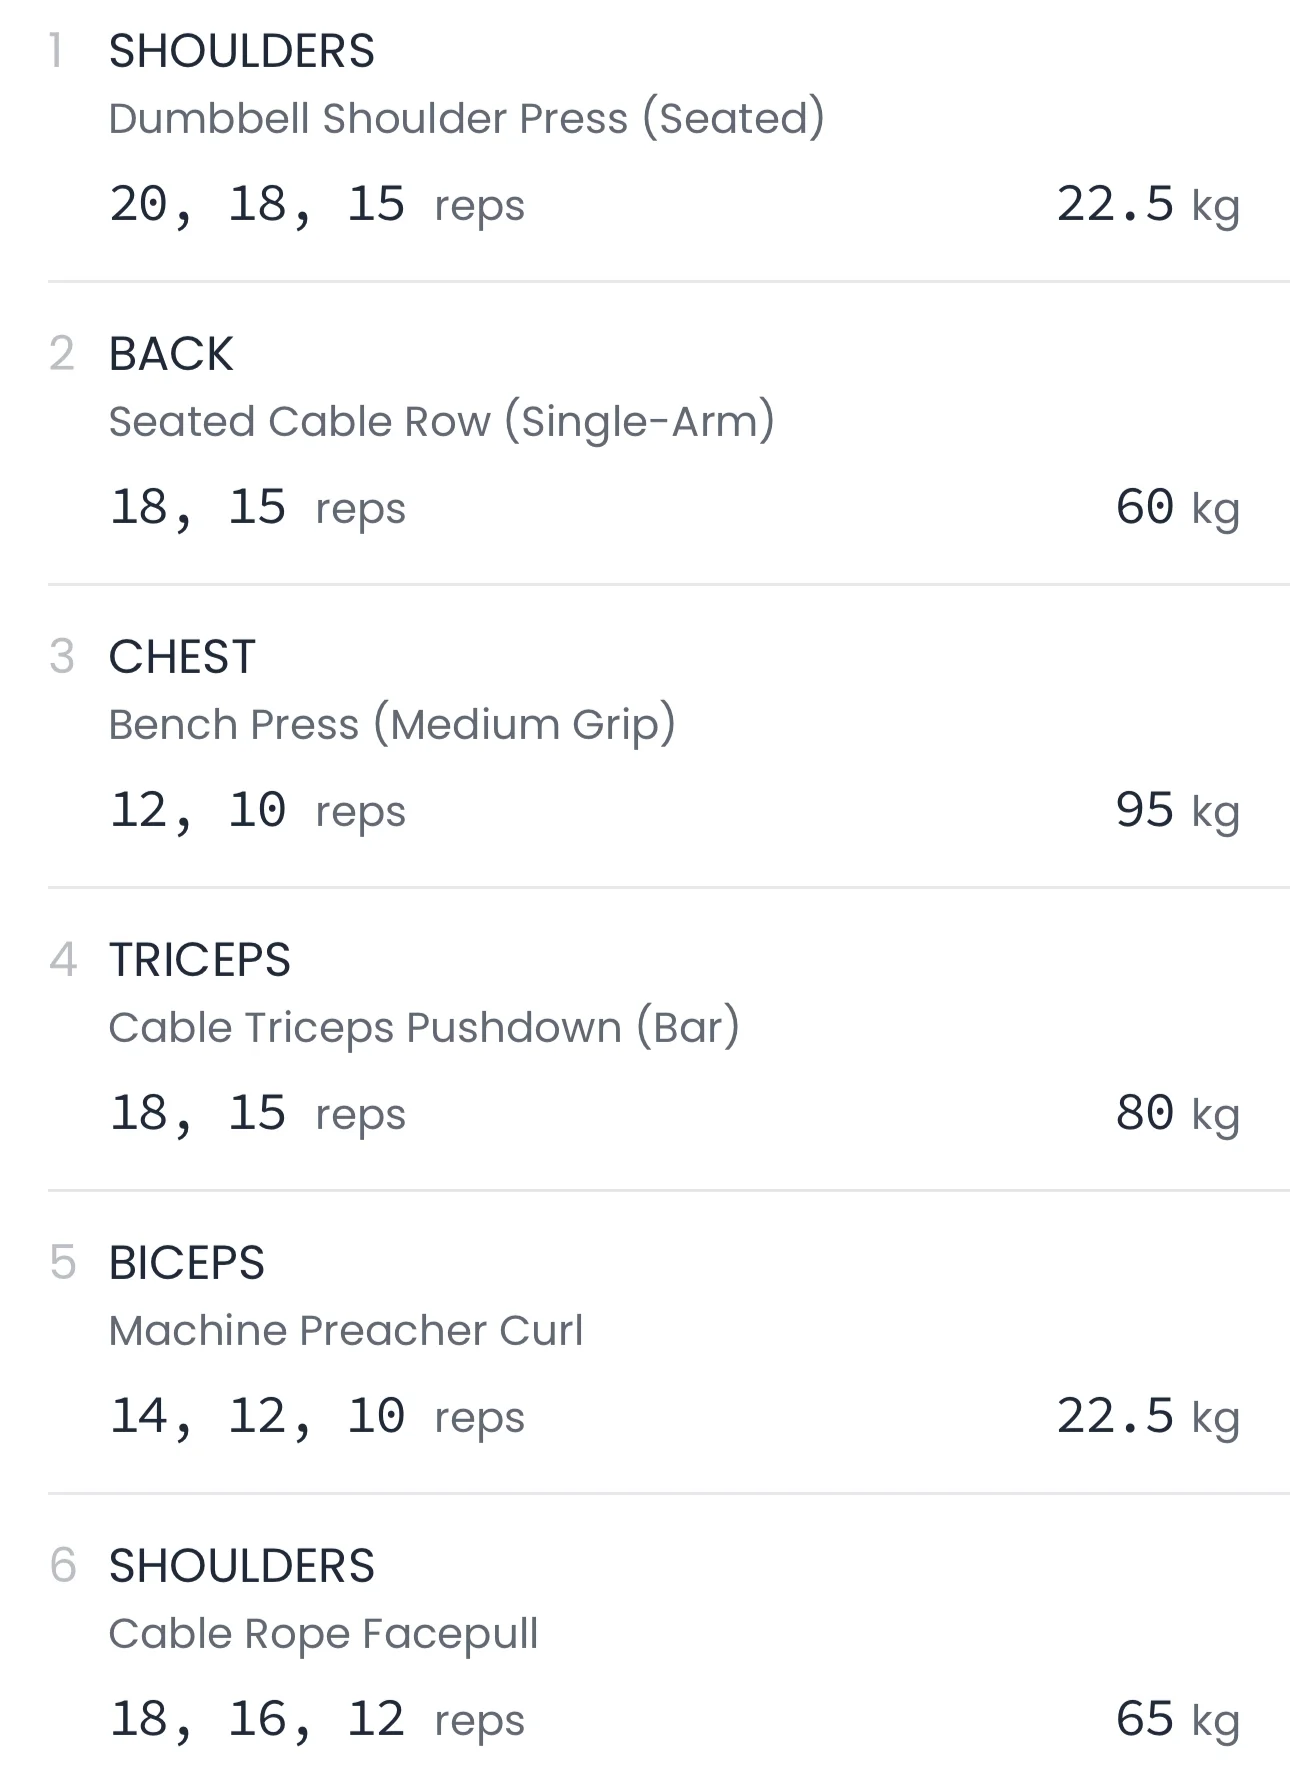The image size is (1290, 1768).
Task: Open the Machine Preacher Curl exercise
Action: pyautogui.click(x=346, y=1331)
